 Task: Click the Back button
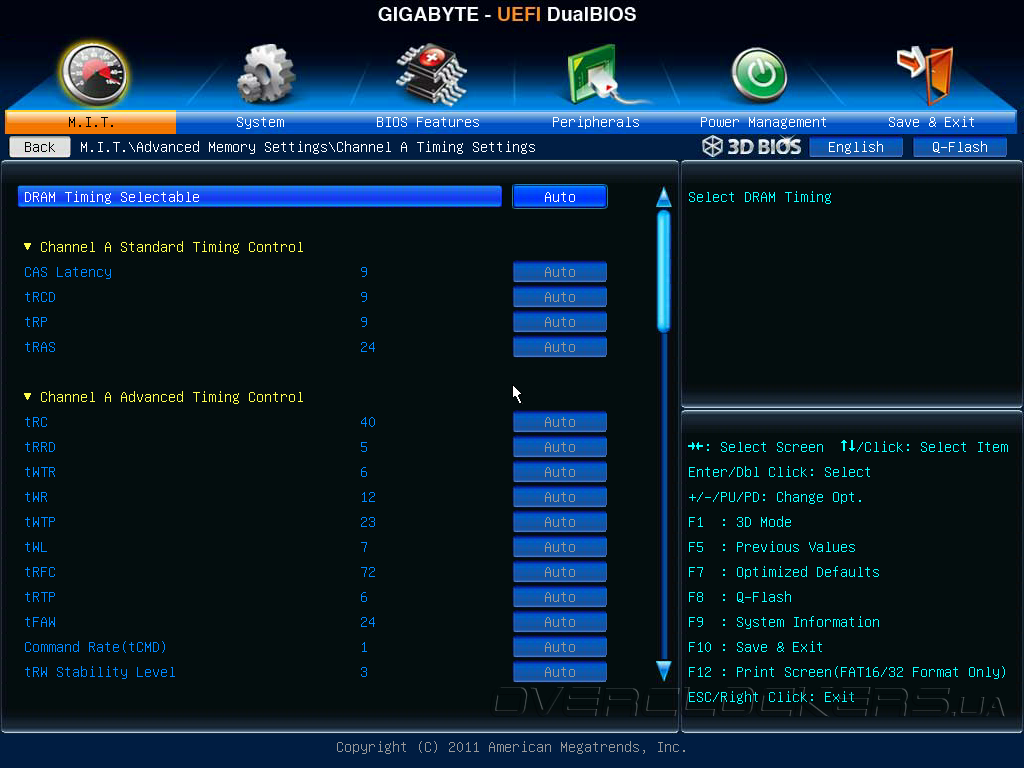click(40, 147)
